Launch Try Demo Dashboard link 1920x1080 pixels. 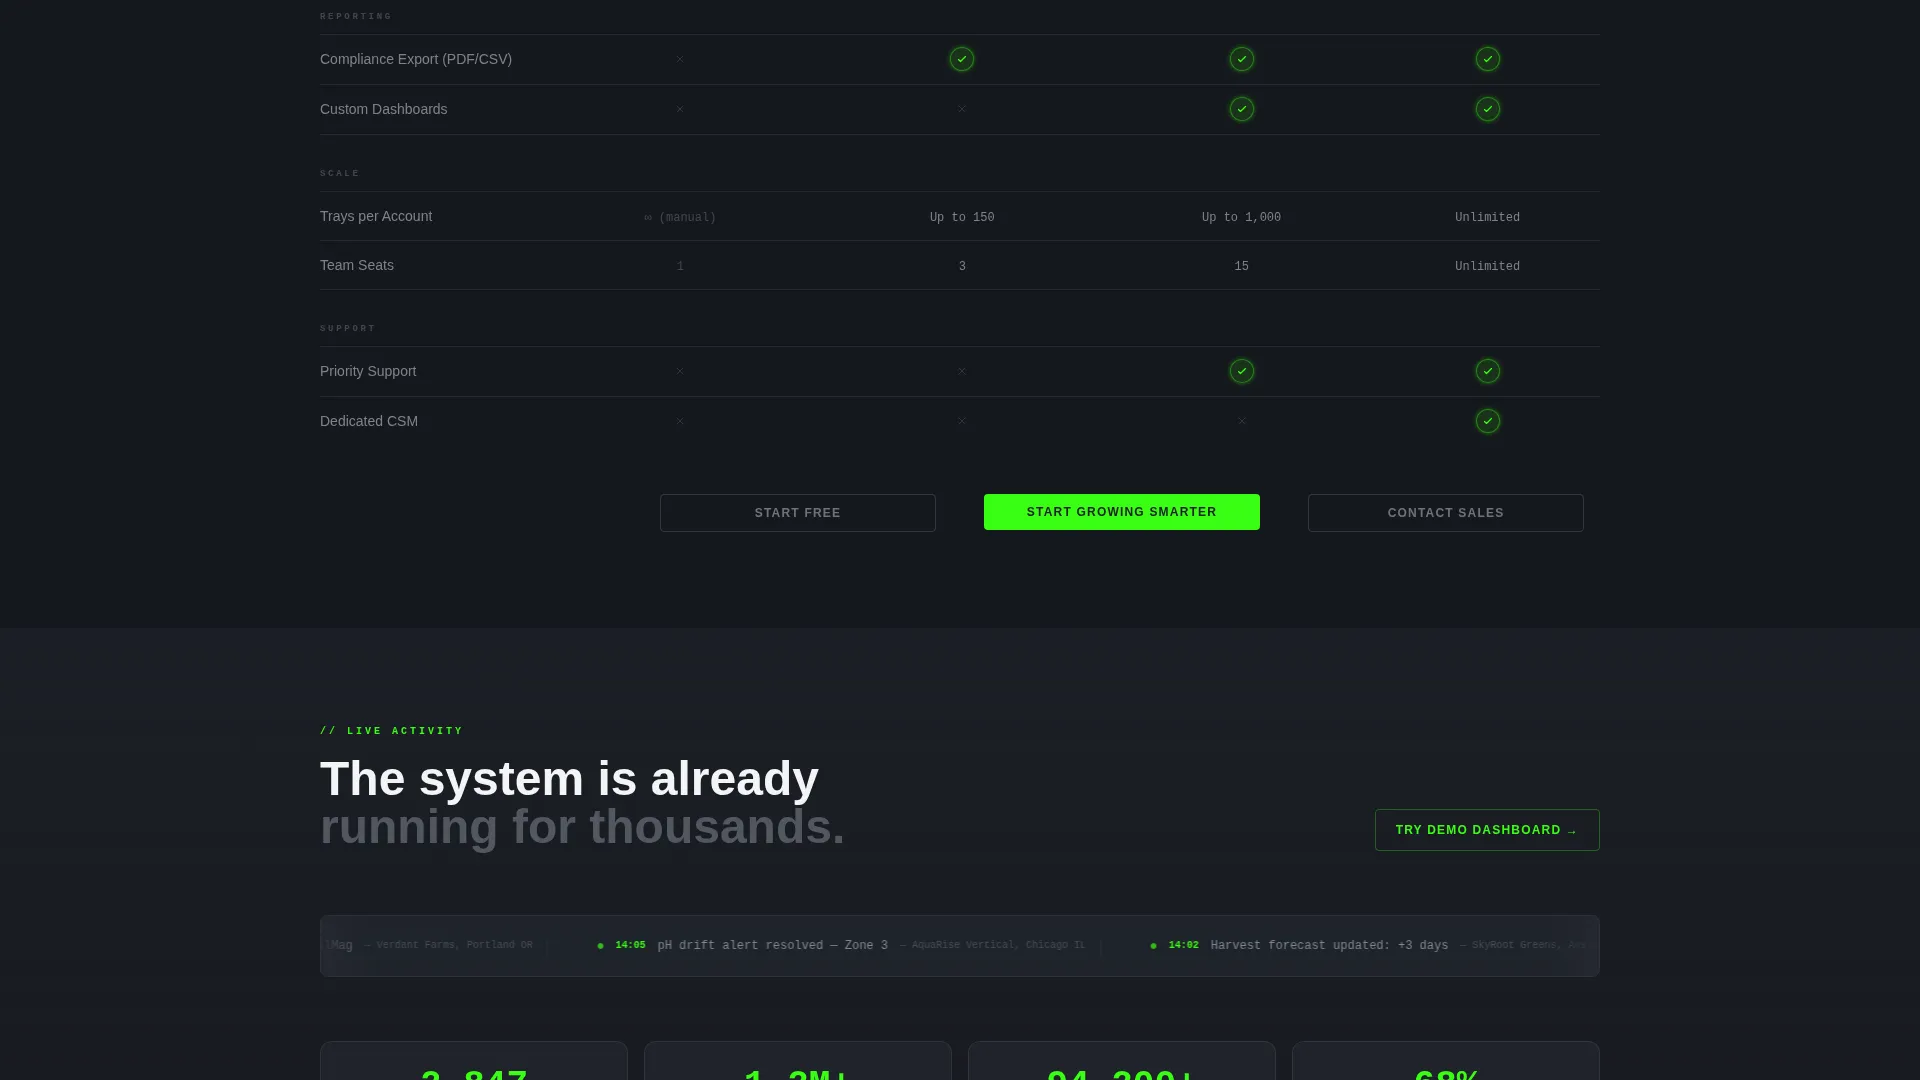coord(1487,830)
